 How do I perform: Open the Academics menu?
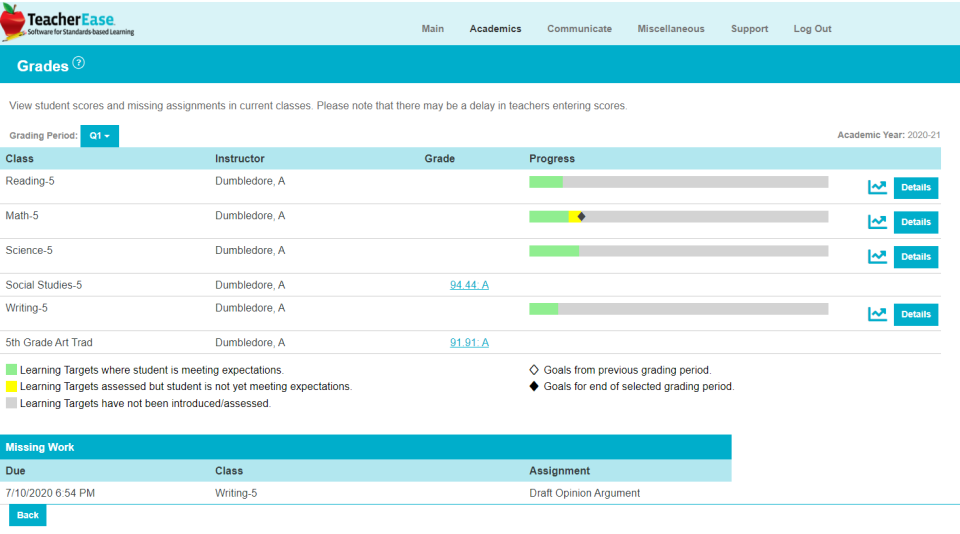pos(495,29)
